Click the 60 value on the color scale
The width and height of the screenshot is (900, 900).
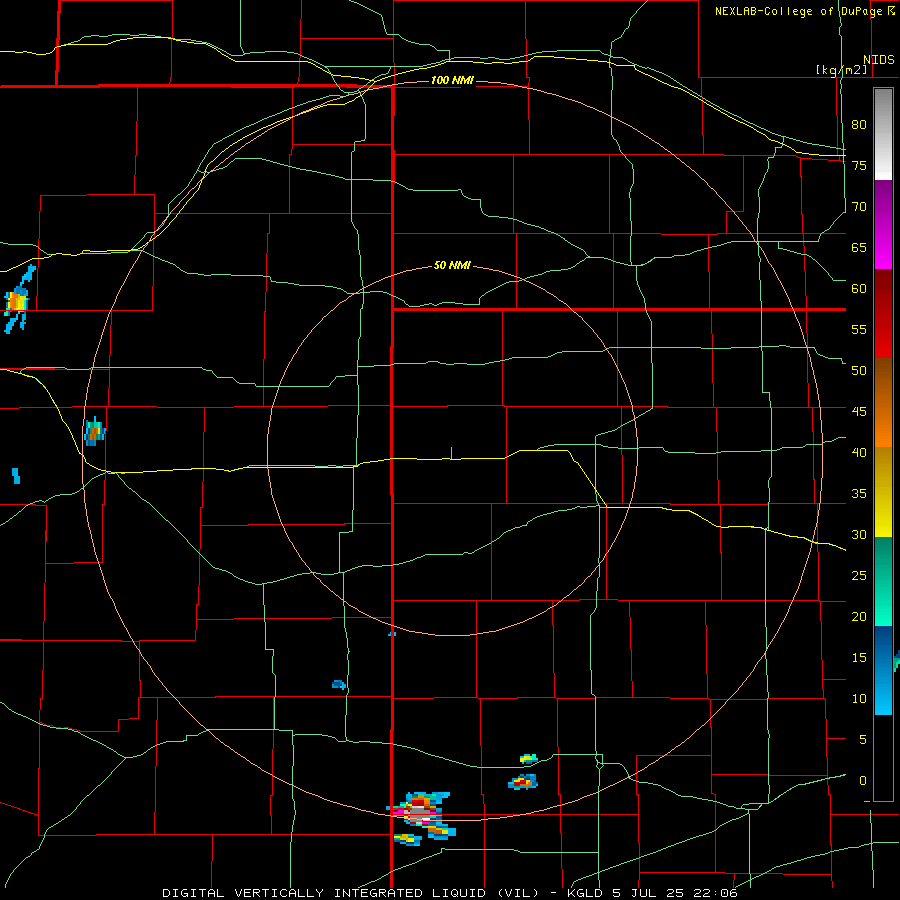click(x=859, y=289)
